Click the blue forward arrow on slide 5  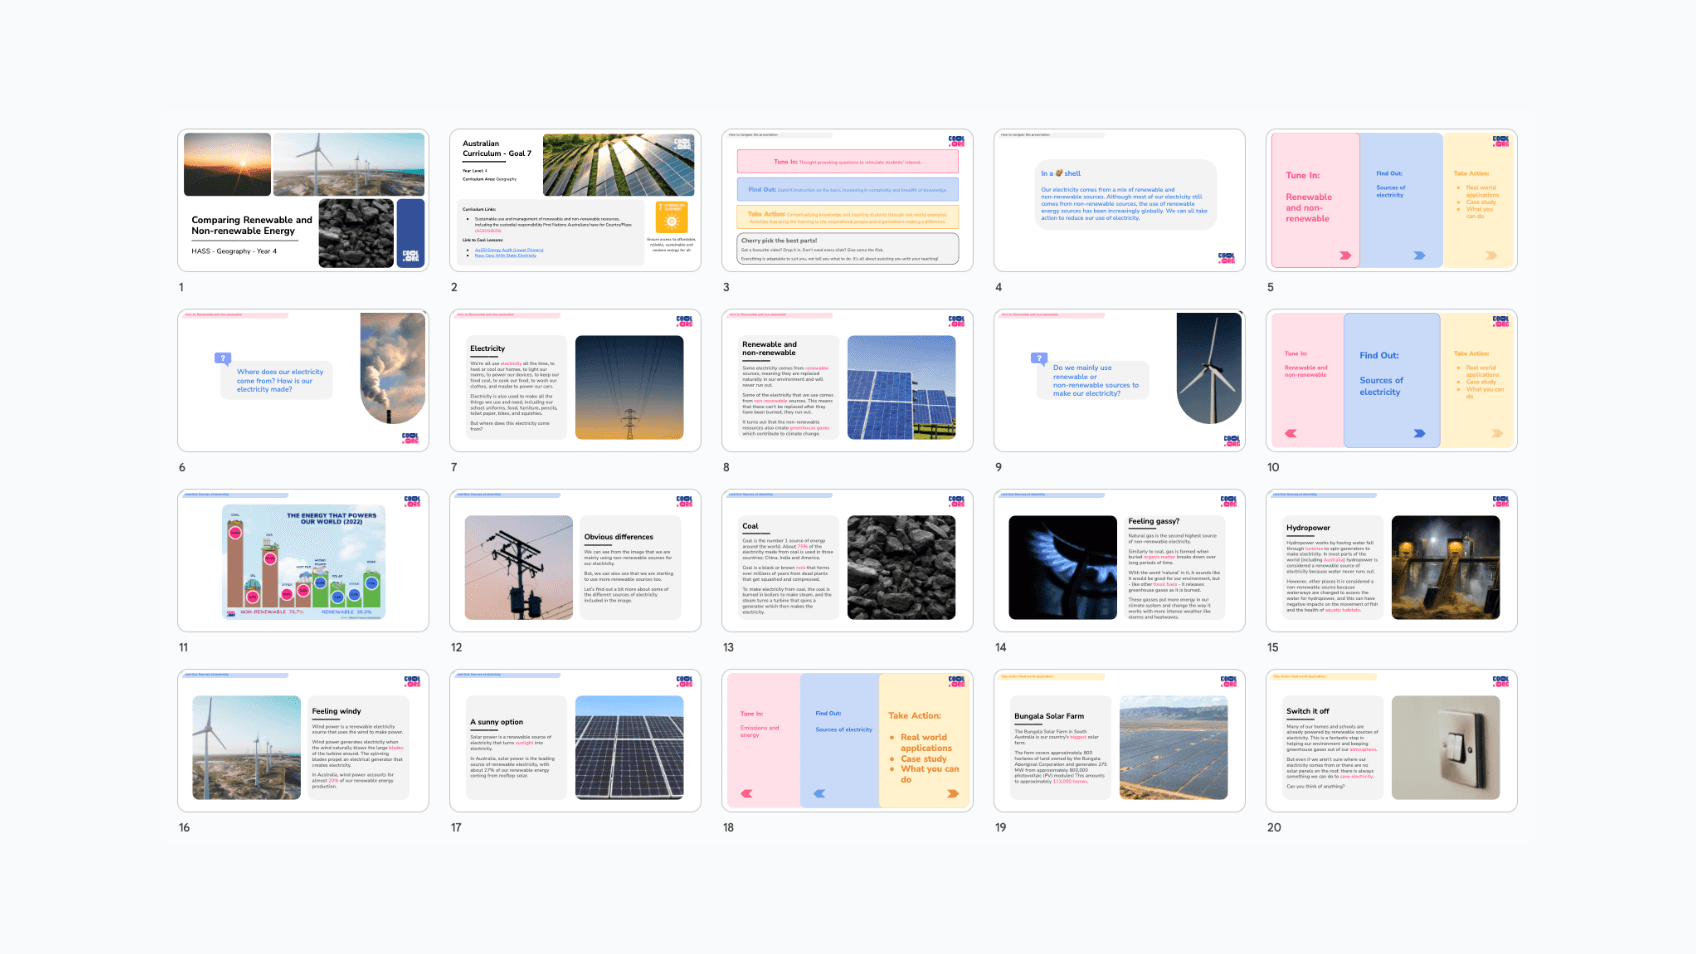(x=1419, y=256)
